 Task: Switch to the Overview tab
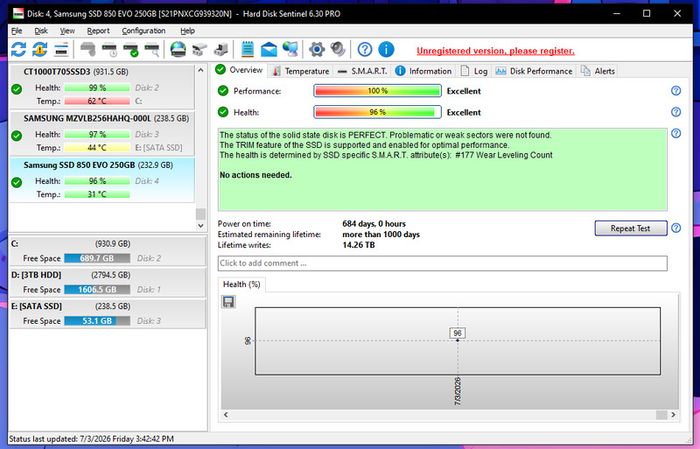(239, 70)
